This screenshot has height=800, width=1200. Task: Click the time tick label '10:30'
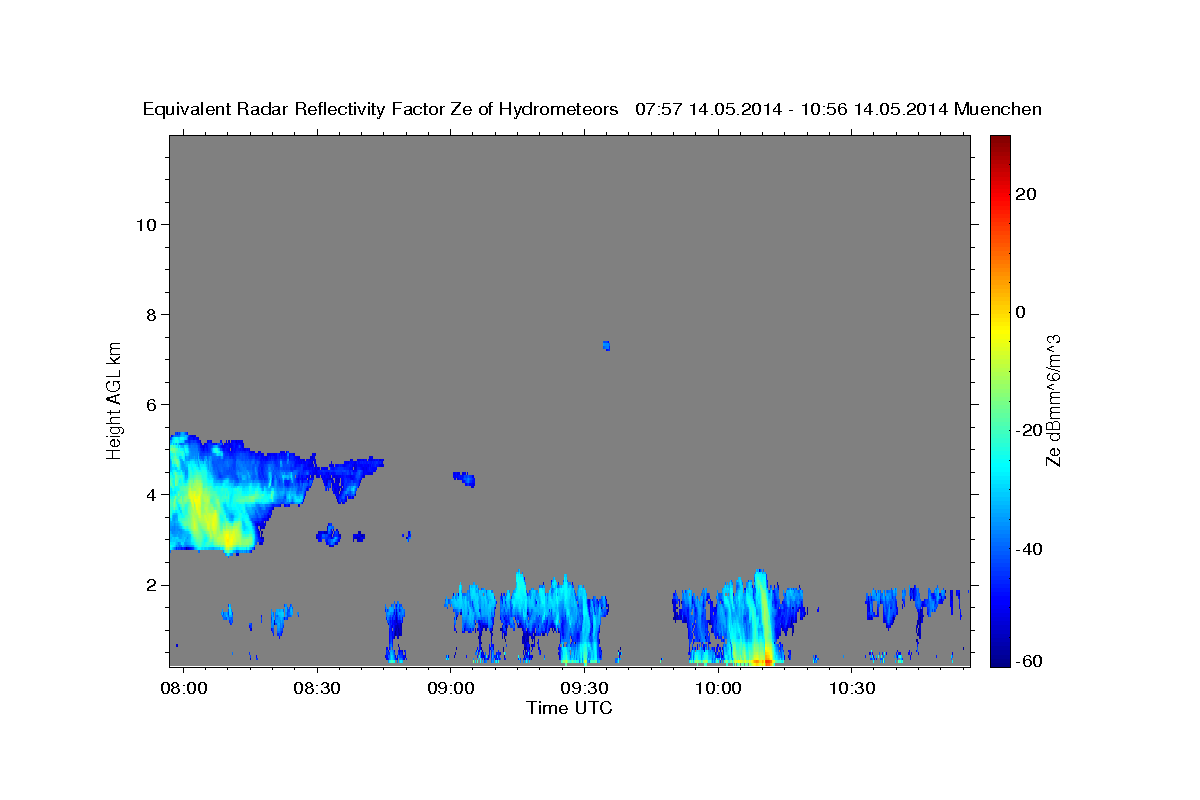[x=850, y=689]
